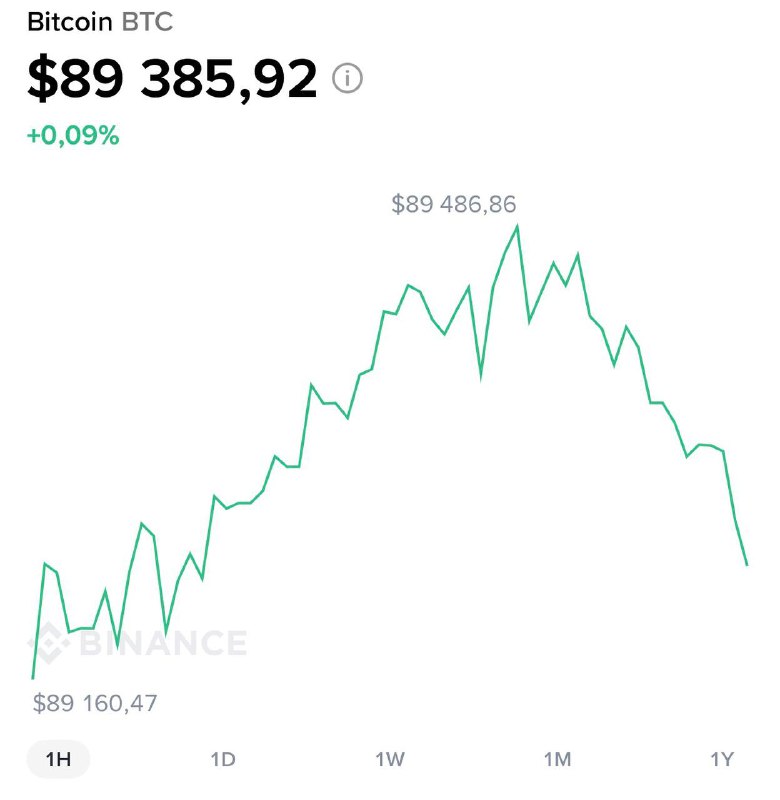Click the $89 160,47 low price label

tap(95, 703)
